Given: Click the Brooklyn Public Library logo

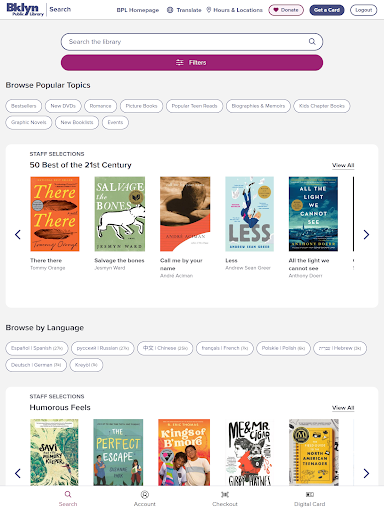Looking at the screenshot, I should coord(25,9).
